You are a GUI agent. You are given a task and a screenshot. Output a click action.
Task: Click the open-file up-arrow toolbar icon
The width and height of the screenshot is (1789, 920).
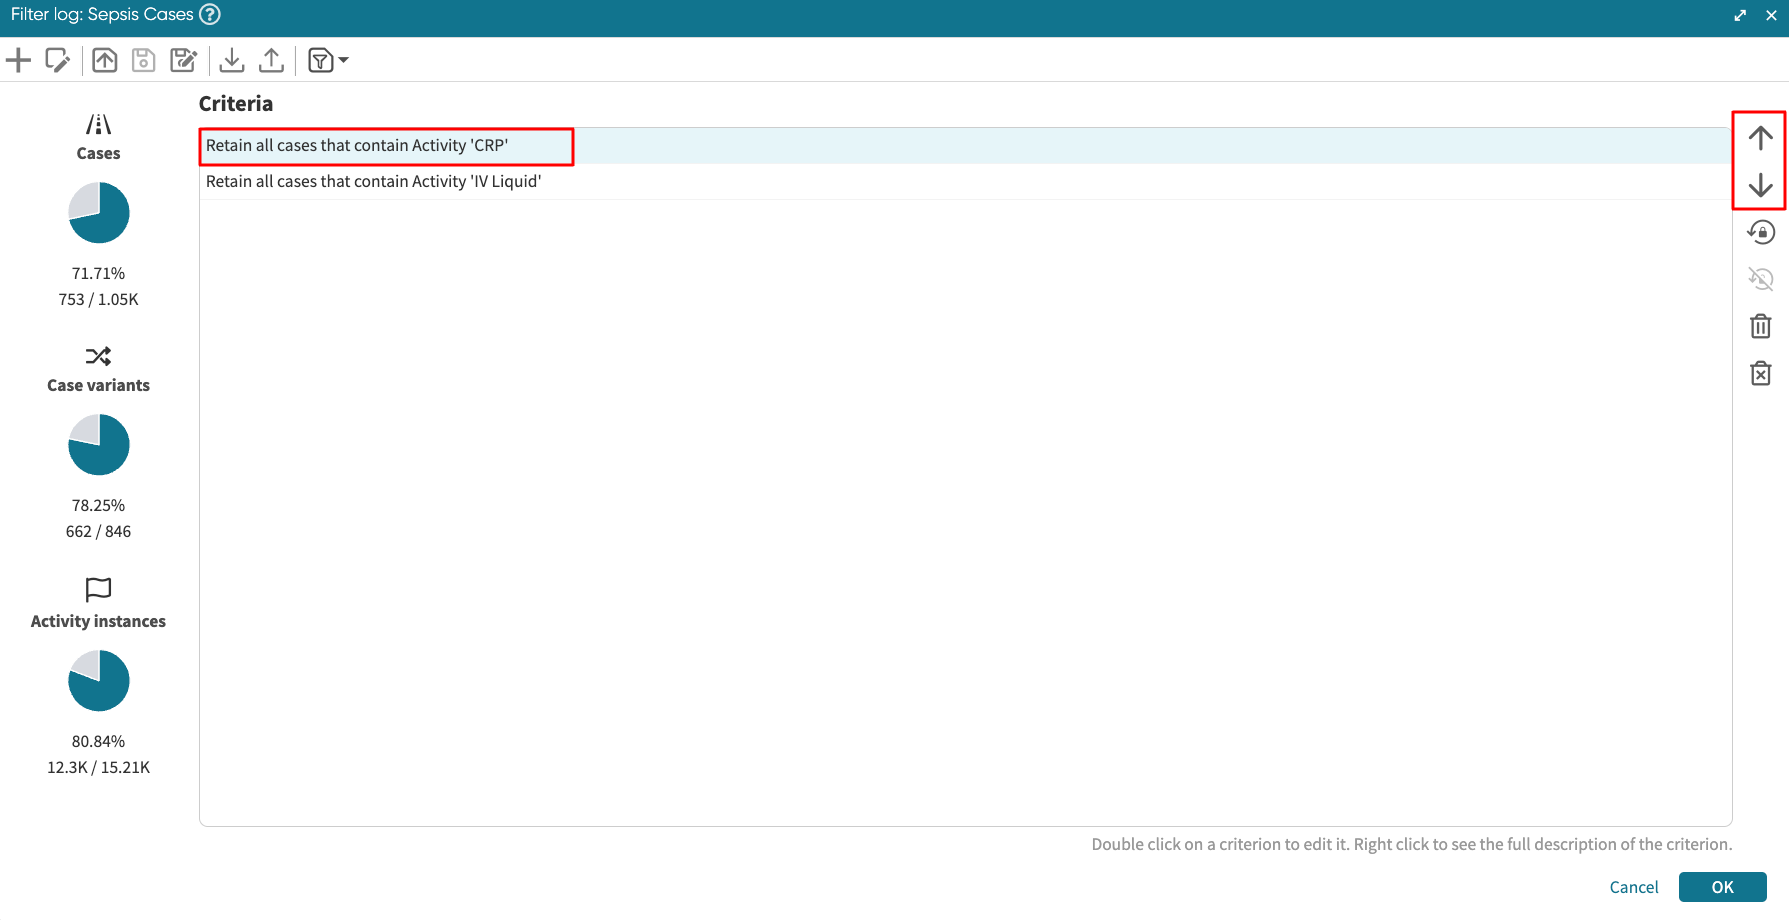coord(104,61)
